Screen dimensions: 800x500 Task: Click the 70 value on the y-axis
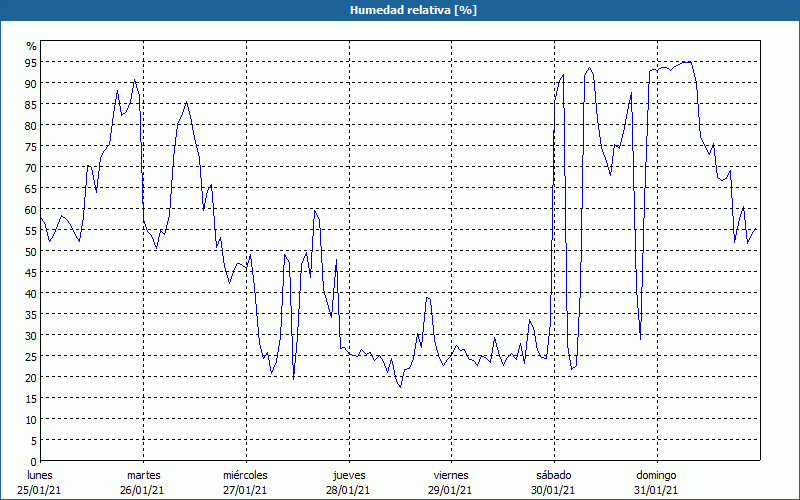click(32, 167)
